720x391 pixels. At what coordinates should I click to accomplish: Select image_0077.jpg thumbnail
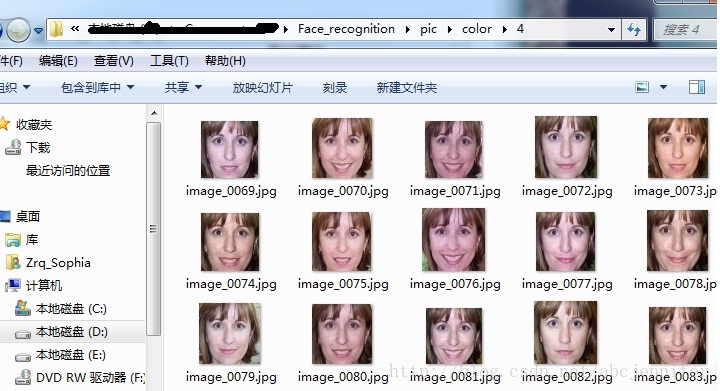566,241
